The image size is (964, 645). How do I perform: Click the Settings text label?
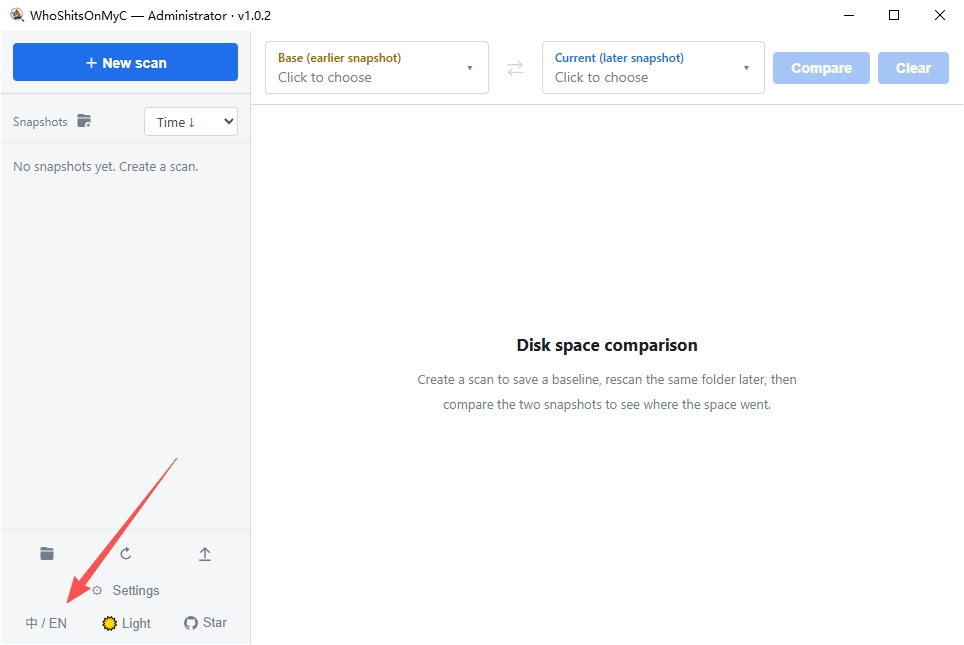pyautogui.click(x=136, y=590)
